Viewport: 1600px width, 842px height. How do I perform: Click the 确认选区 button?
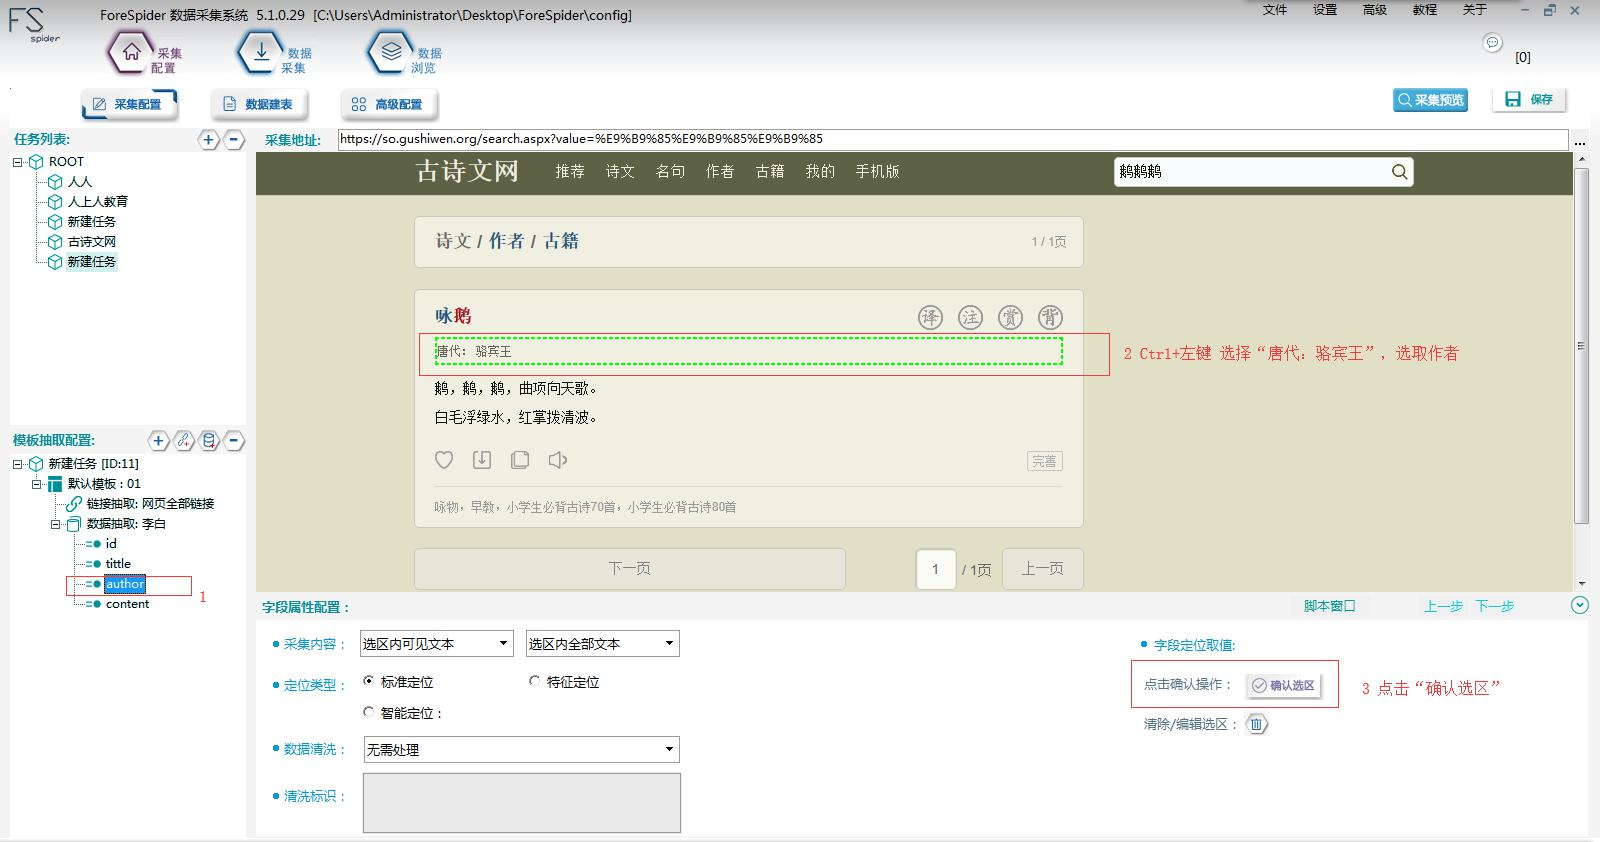1283,686
